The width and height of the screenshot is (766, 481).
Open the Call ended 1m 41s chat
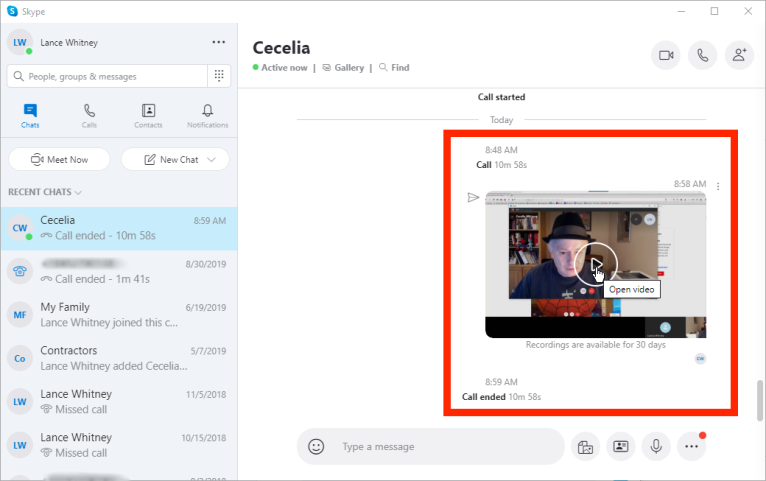pos(119,272)
